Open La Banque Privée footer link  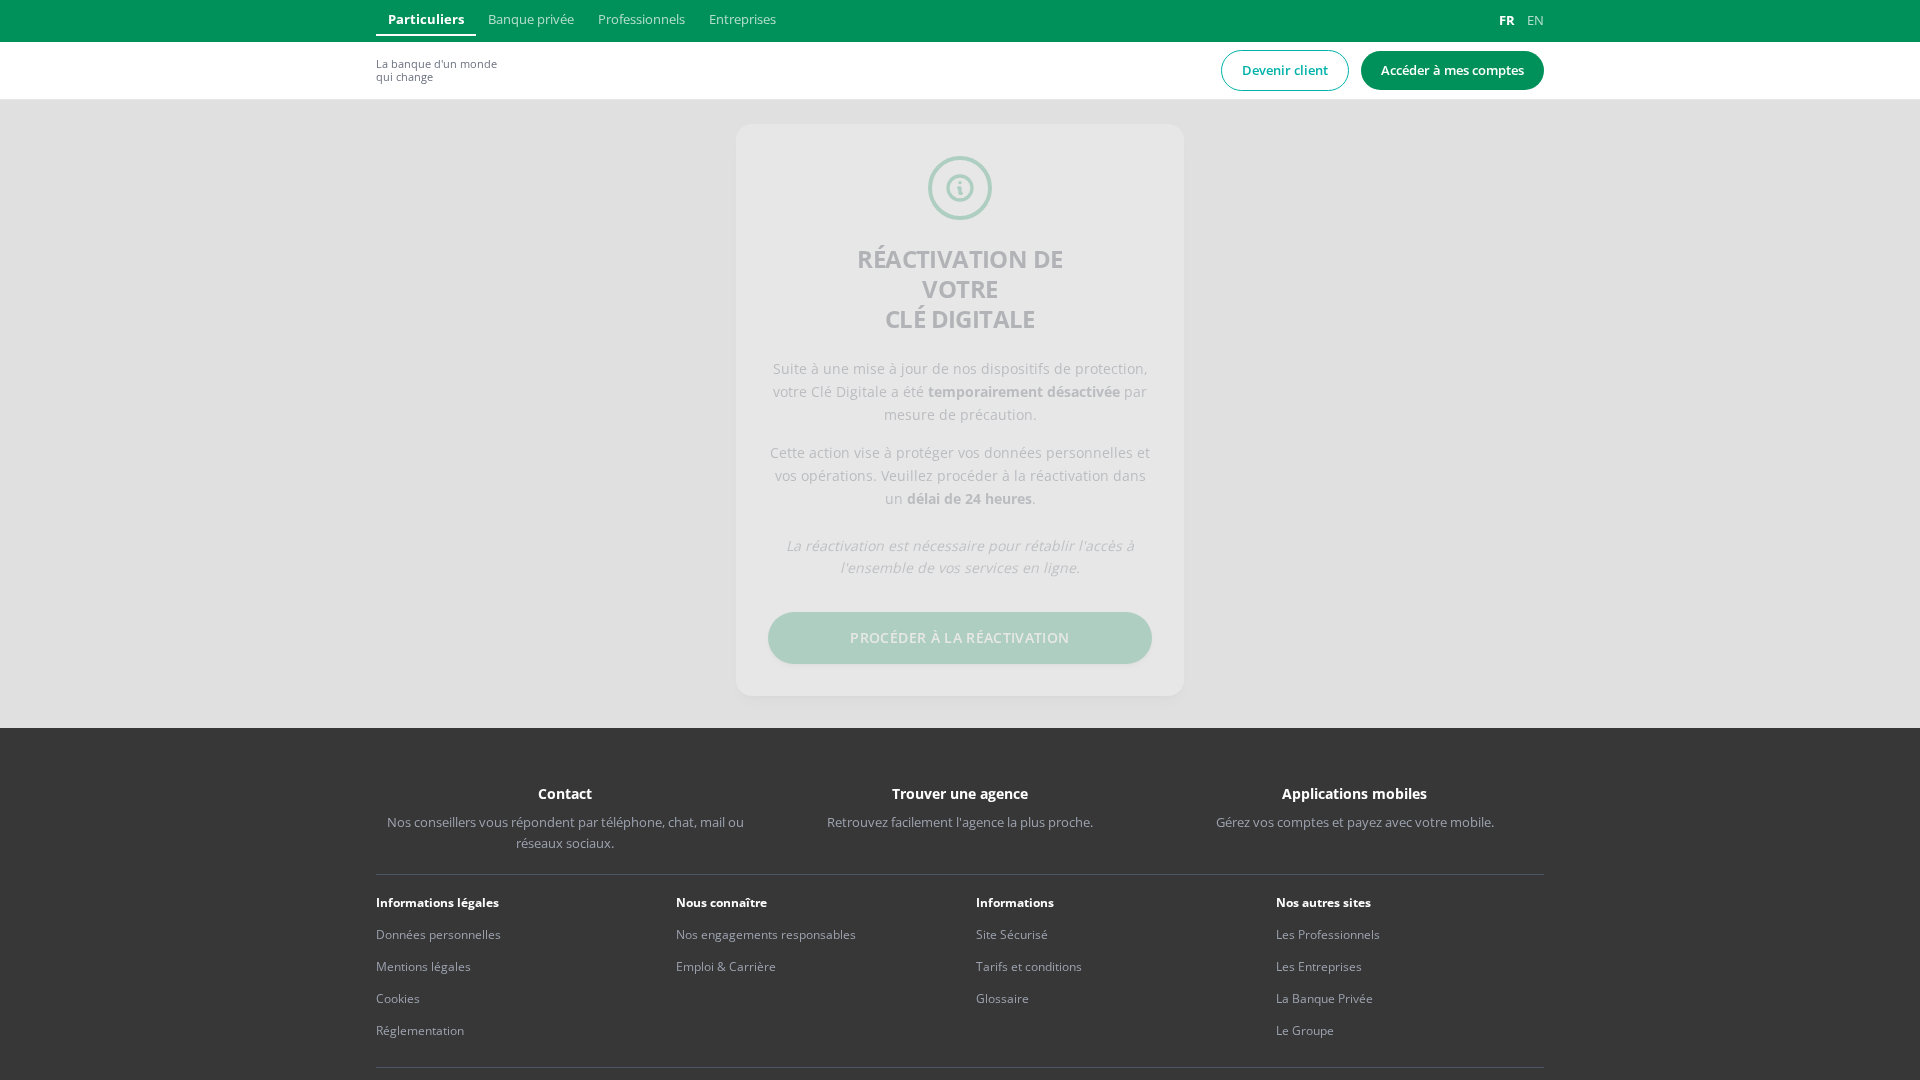(x=1324, y=998)
